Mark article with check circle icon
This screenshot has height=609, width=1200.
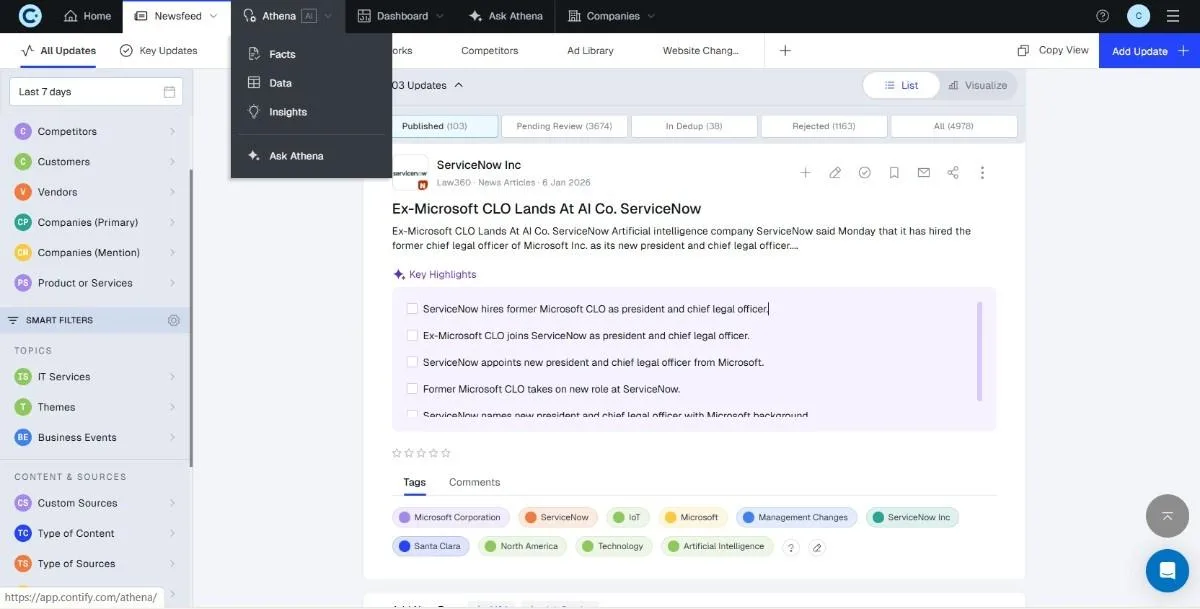864,173
